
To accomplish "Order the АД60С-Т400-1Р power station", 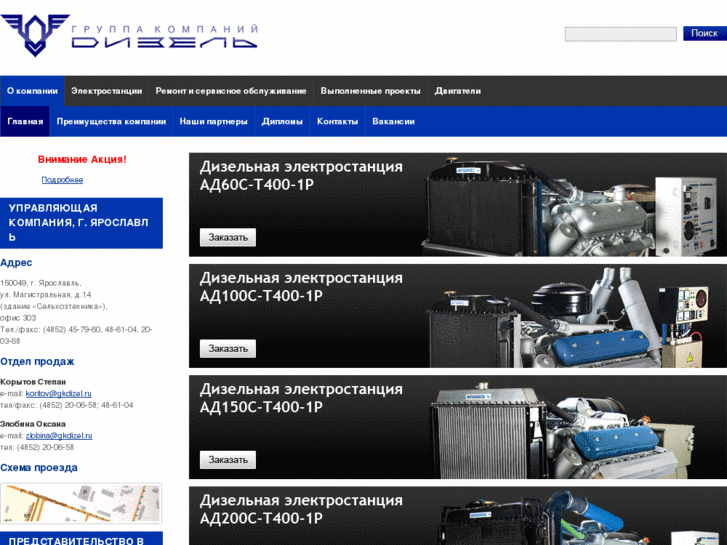I will coord(228,237).
